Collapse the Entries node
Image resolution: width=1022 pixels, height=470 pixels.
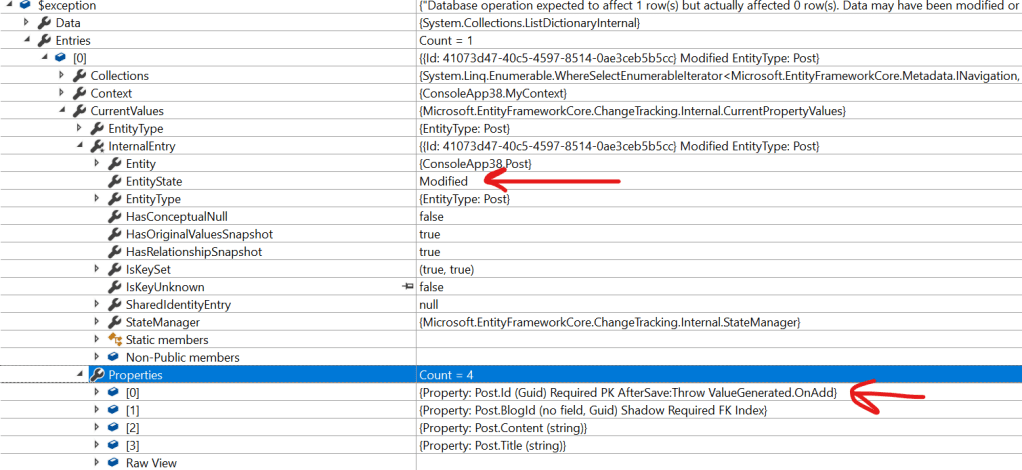[x=27, y=41]
